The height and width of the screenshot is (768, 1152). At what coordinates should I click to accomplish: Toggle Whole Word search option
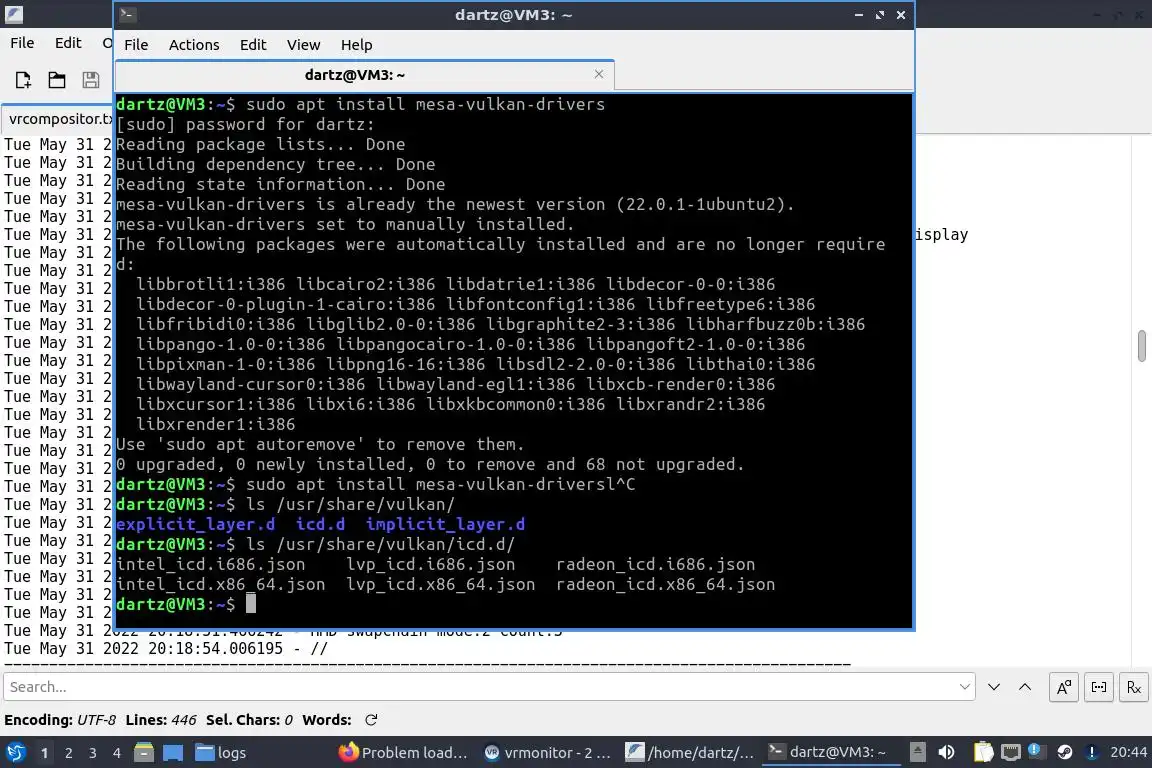[1098, 687]
